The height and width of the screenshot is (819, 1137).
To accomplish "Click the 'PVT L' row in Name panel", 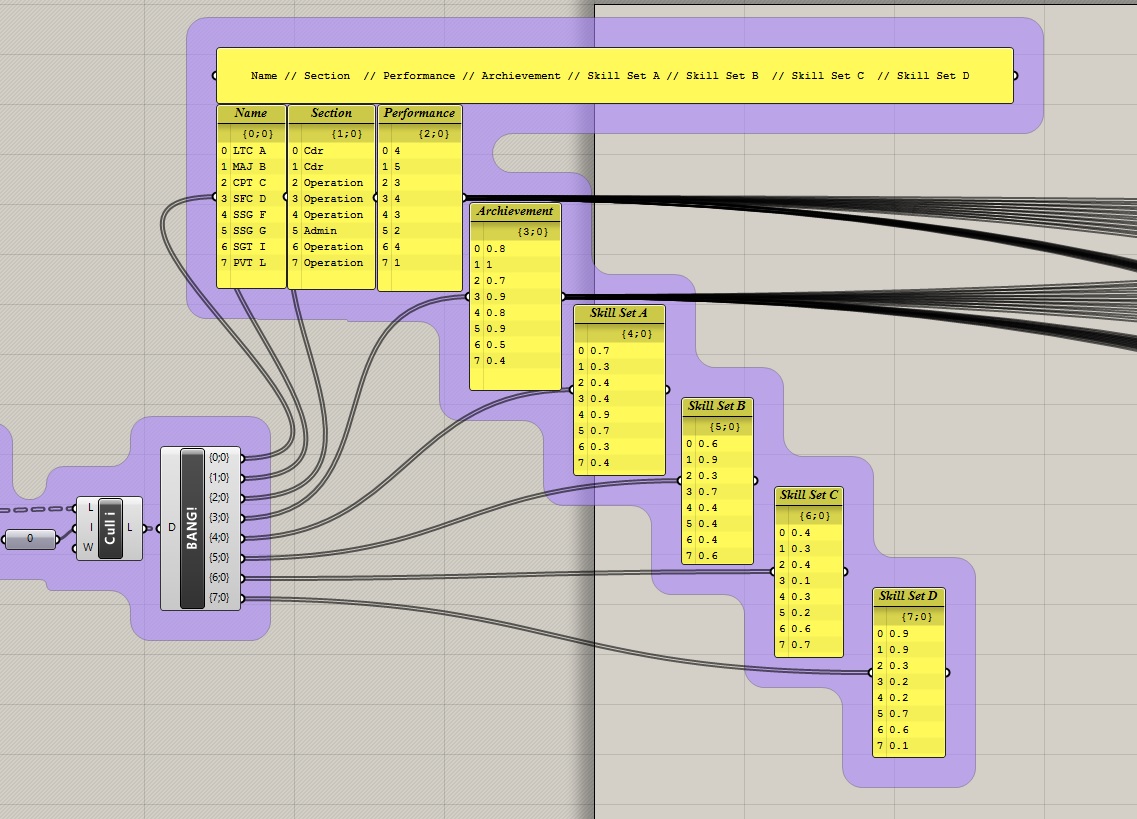I will coord(251,263).
